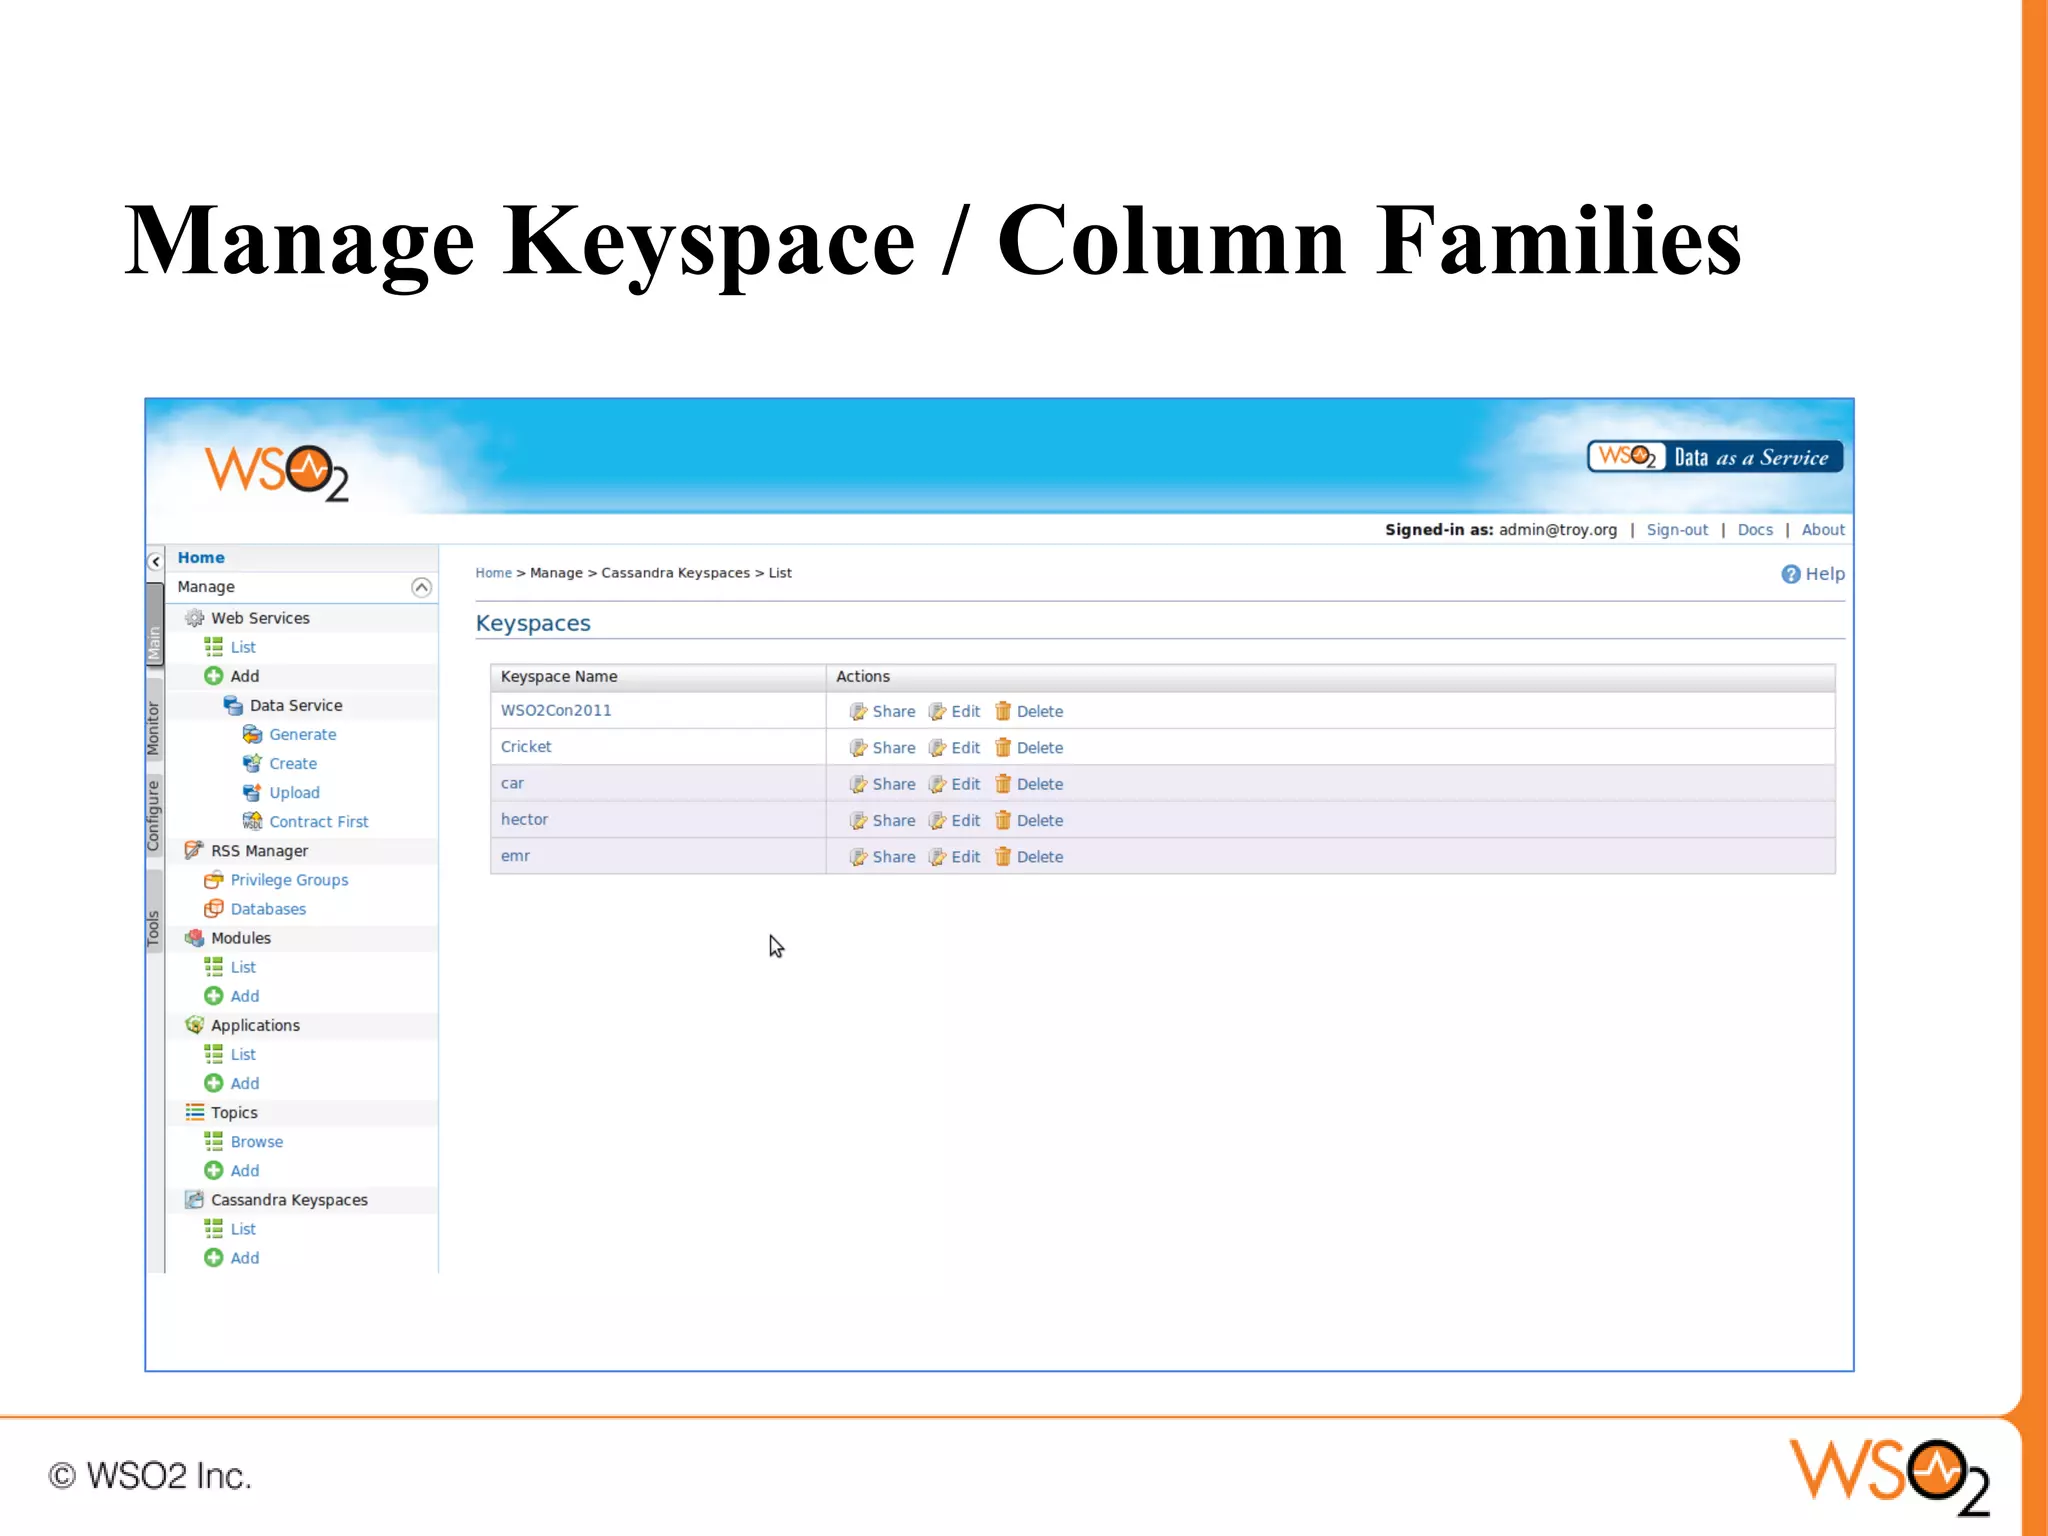The width and height of the screenshot is (2048, 1536).
Task: Click the Share icon for WSO2Con2011 keyspace
Action: point(858,711)
